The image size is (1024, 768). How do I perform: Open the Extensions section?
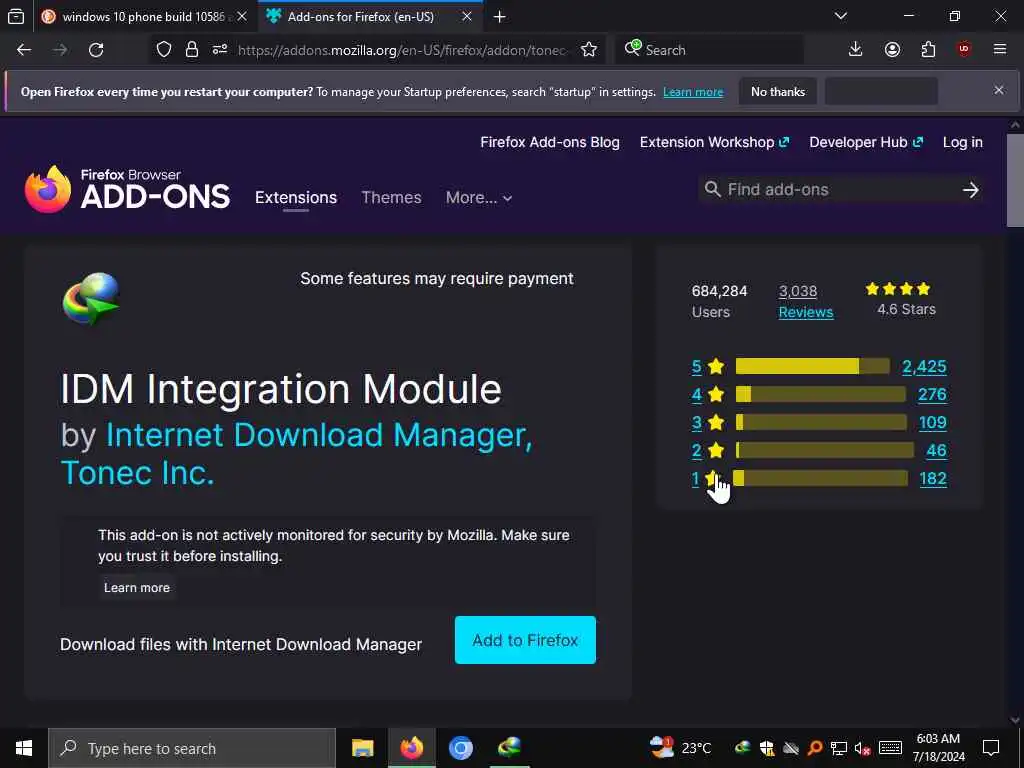tap(296, 197)
